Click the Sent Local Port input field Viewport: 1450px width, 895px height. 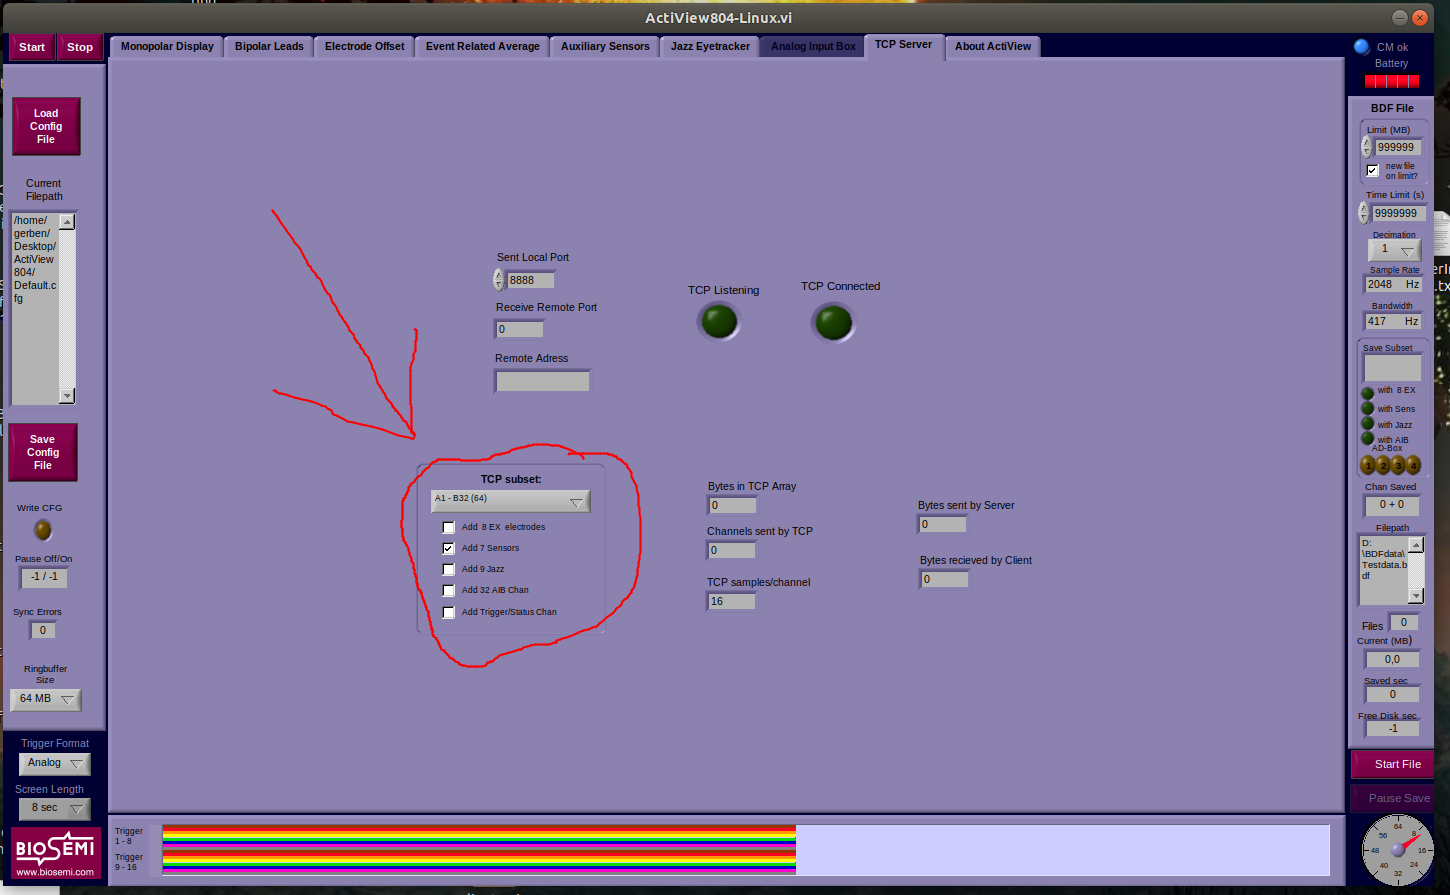pyautogui.click(x=530, y=279)
